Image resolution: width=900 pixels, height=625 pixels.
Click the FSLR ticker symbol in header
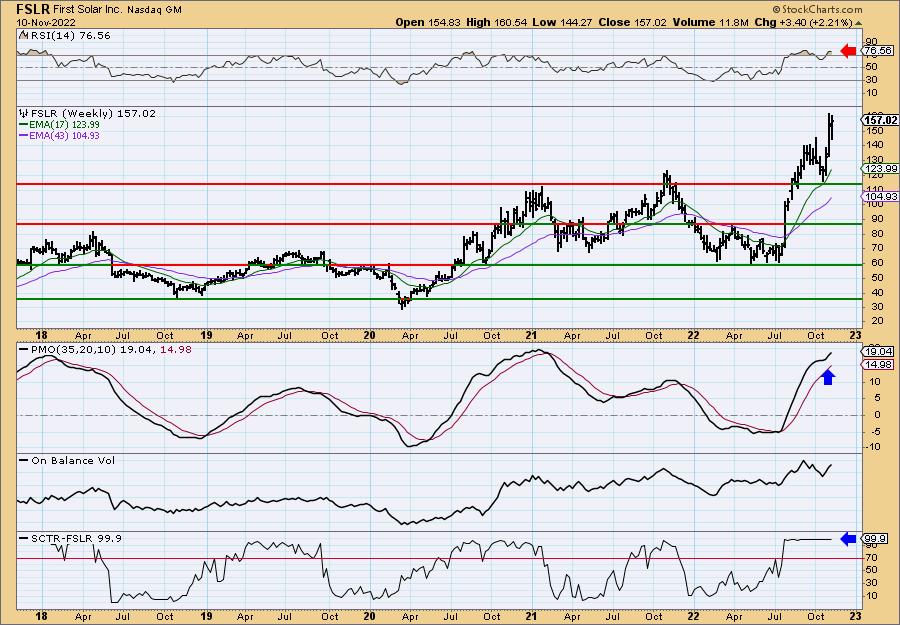coord(33,9)
